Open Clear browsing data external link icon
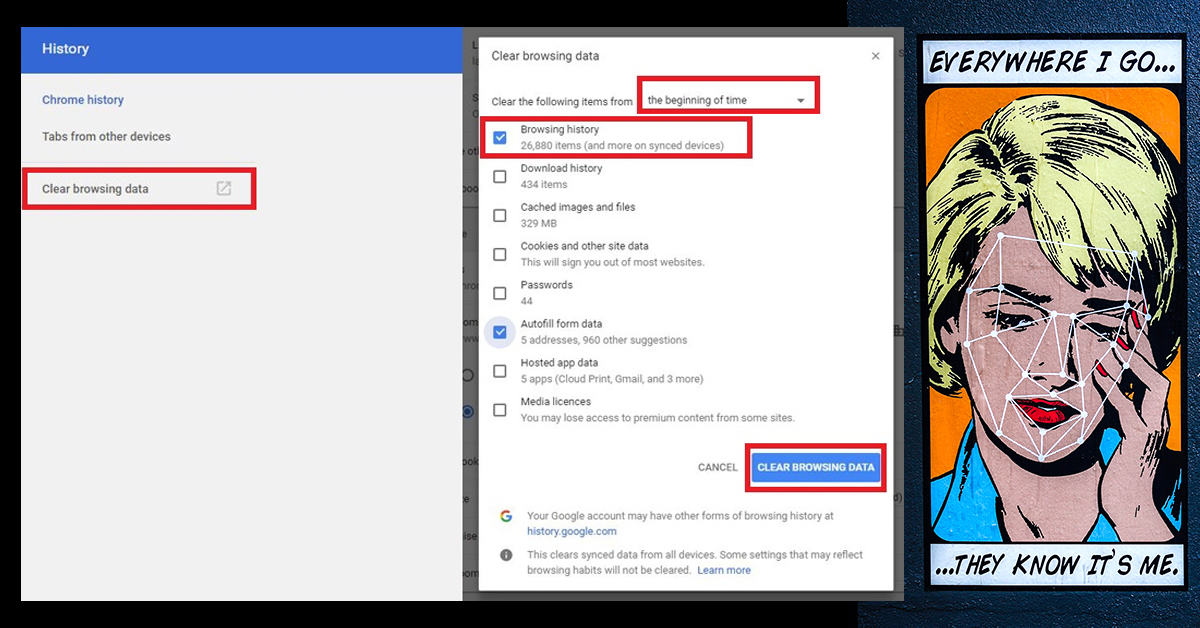Screen dimensions: 1200x628 (x=224, y=188)
